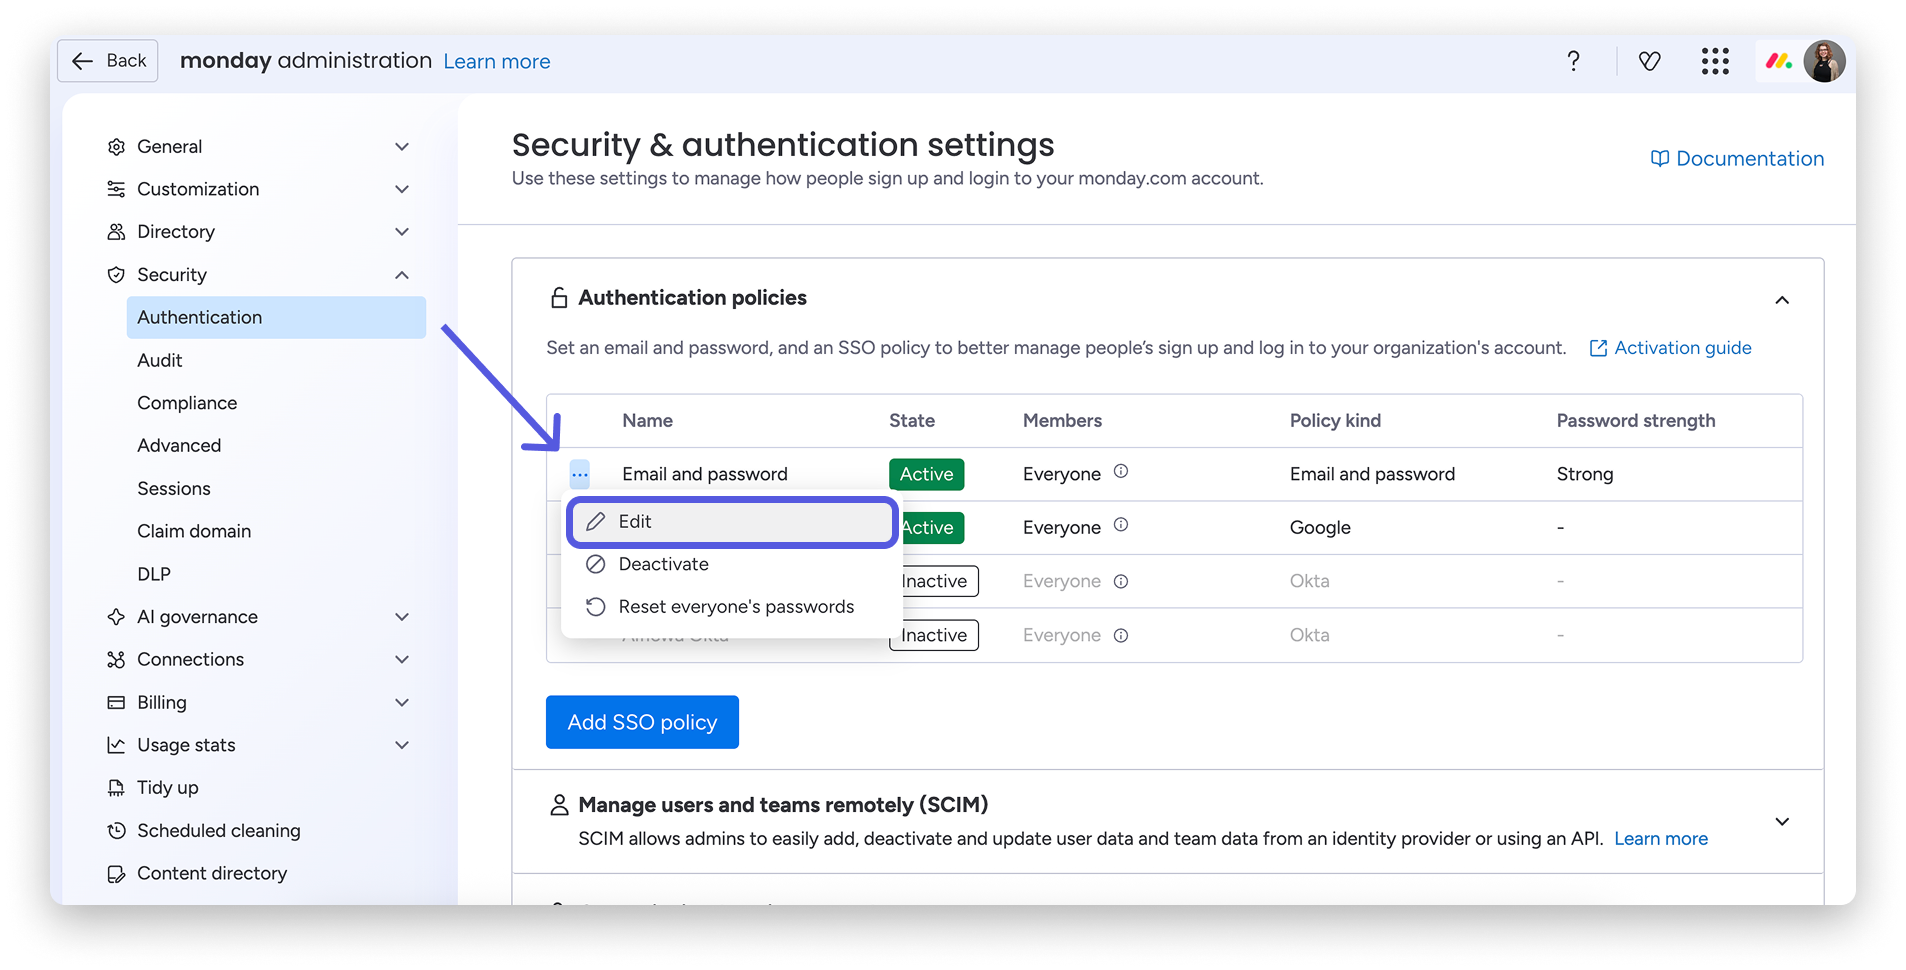Click the Inactive badge in last Okta row
The height and width of the screenshot is (970, 1906).
pyautogui.click(x=934, y=635)
